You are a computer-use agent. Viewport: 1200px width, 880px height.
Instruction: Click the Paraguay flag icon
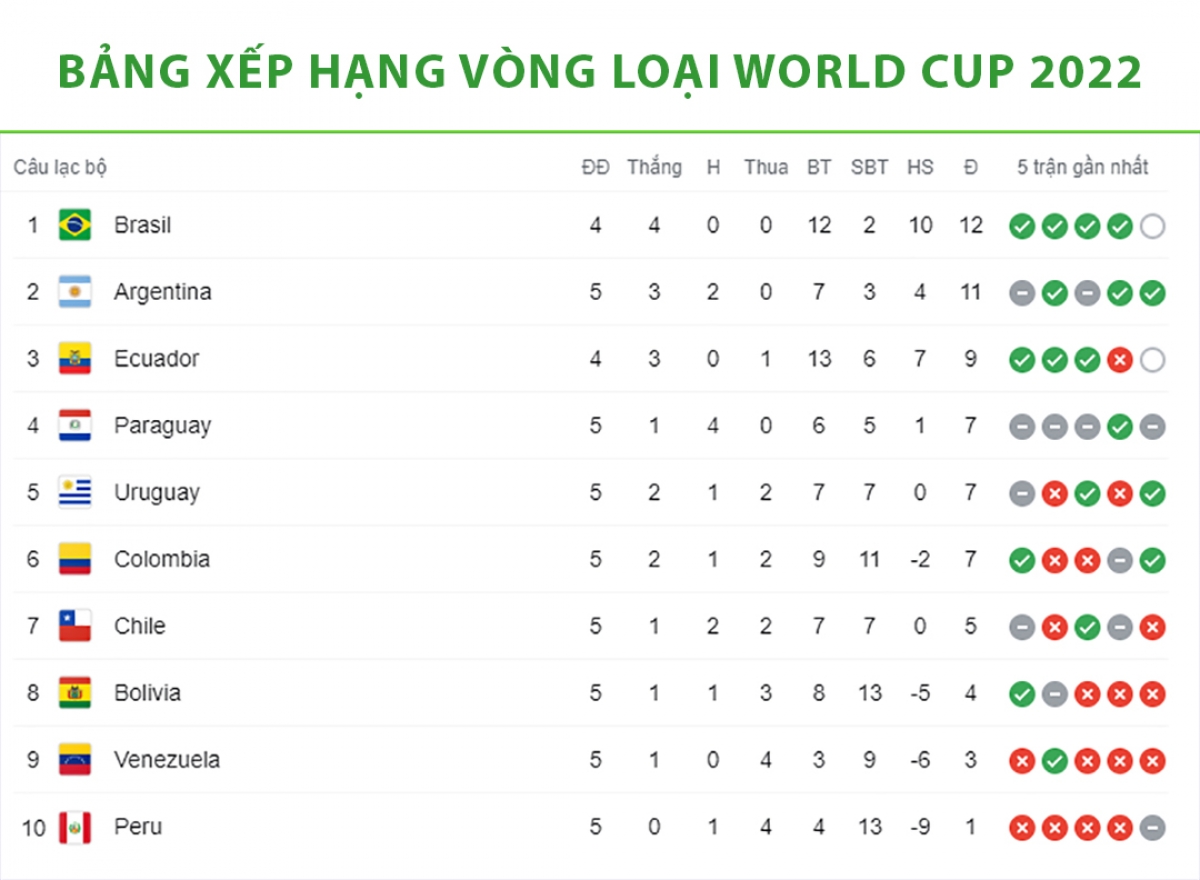click(x=75, y=426)
